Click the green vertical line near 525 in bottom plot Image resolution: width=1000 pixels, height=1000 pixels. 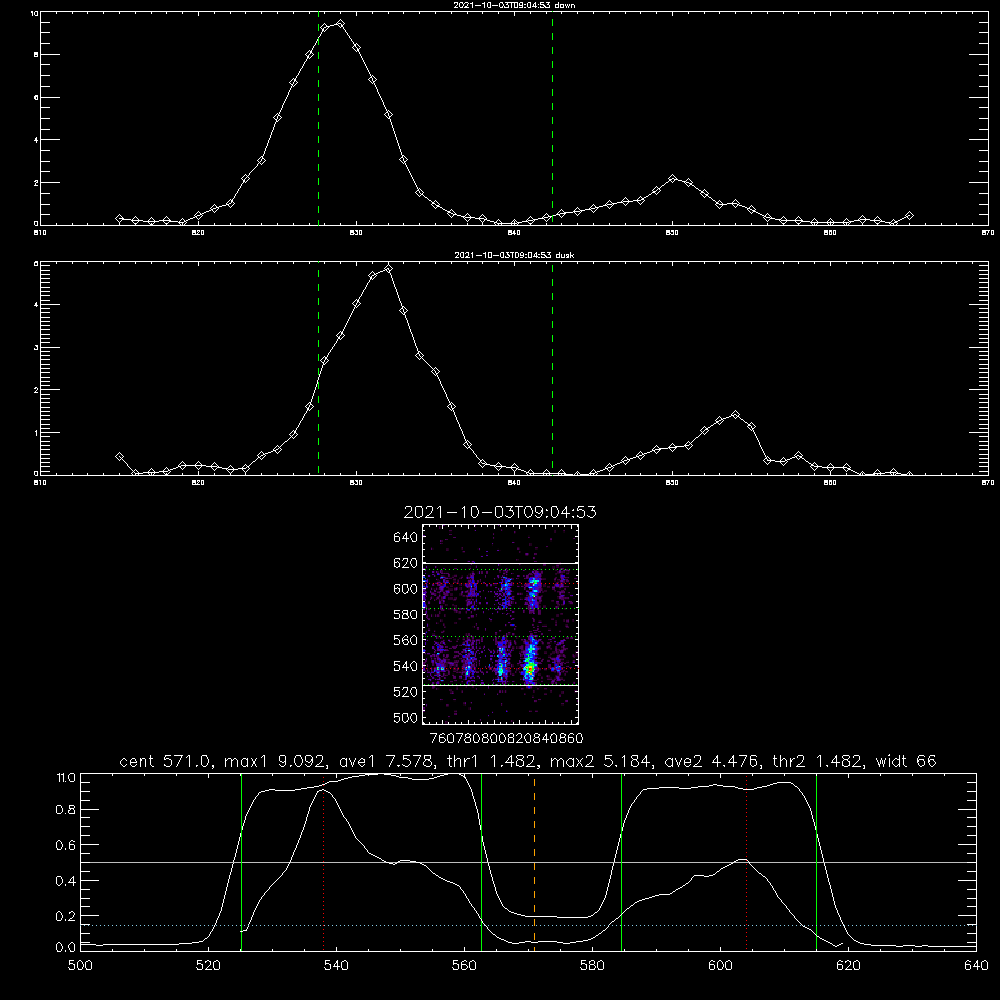241,862
